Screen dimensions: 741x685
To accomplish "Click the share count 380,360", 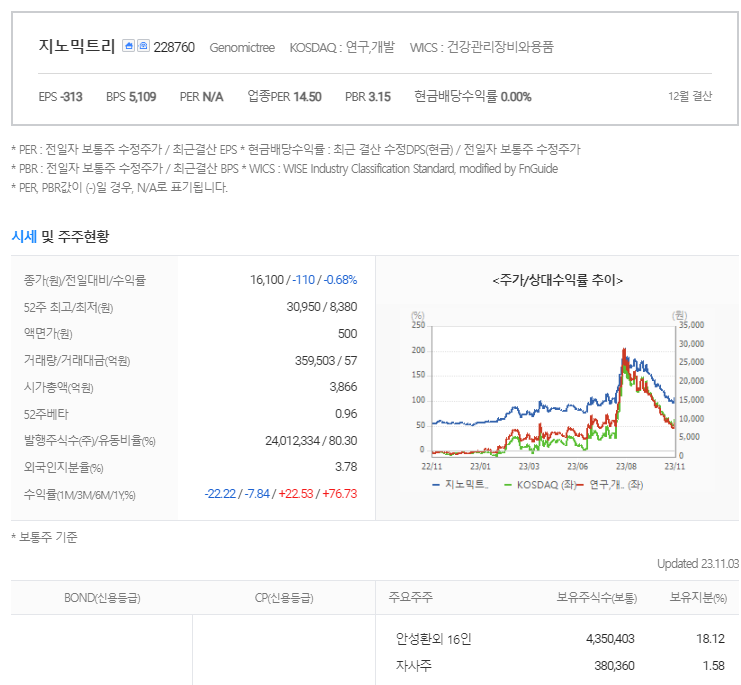I will 614,666.
